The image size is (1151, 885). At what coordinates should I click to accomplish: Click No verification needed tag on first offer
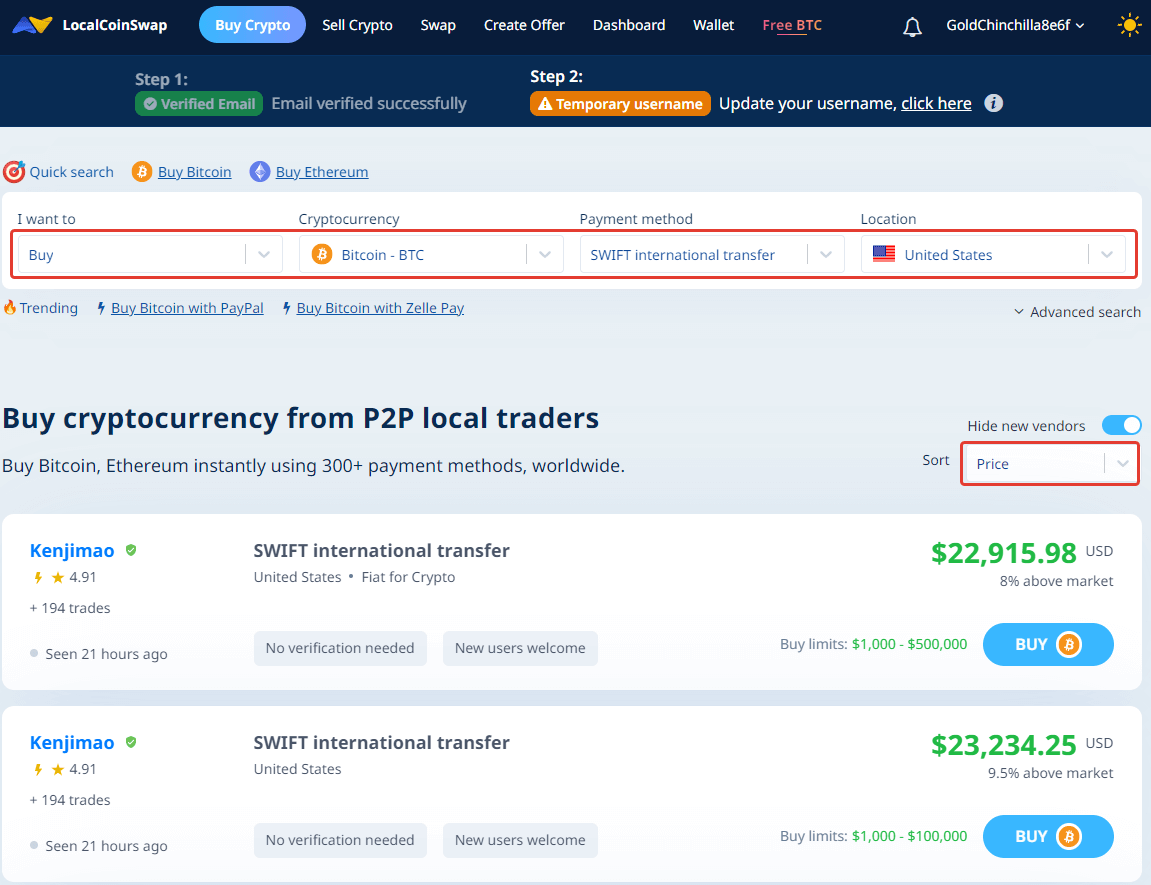pyautogui.click(x=340, y=649)
